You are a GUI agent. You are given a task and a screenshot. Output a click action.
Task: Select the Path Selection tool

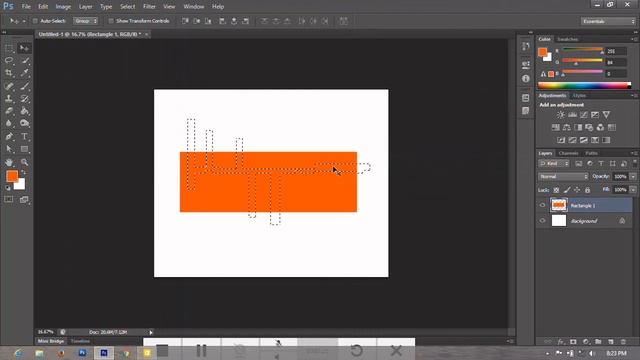9,149
